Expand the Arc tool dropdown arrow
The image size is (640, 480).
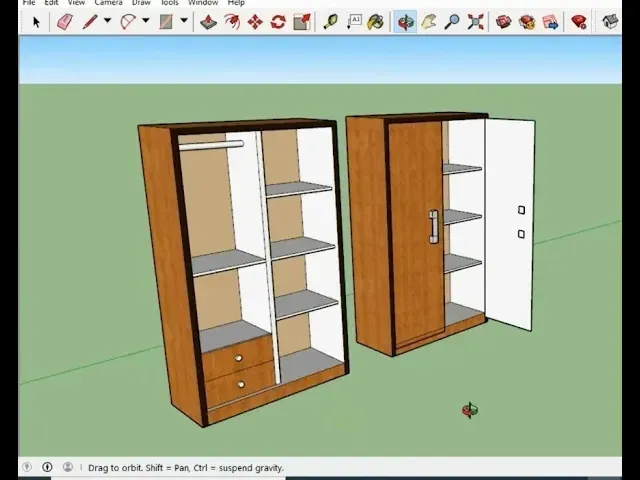point(145,21)
